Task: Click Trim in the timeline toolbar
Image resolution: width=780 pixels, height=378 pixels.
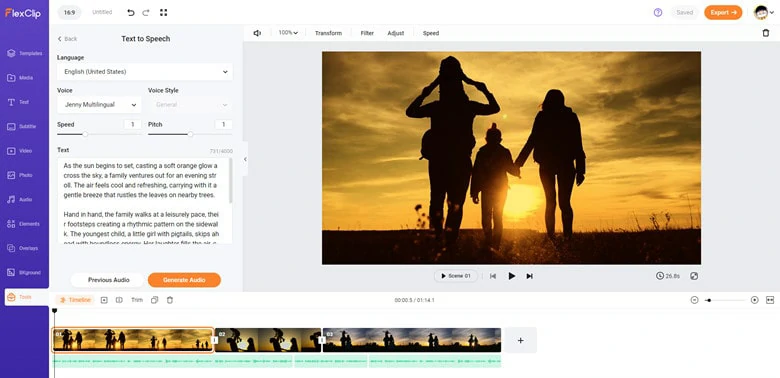Action: 137,300
